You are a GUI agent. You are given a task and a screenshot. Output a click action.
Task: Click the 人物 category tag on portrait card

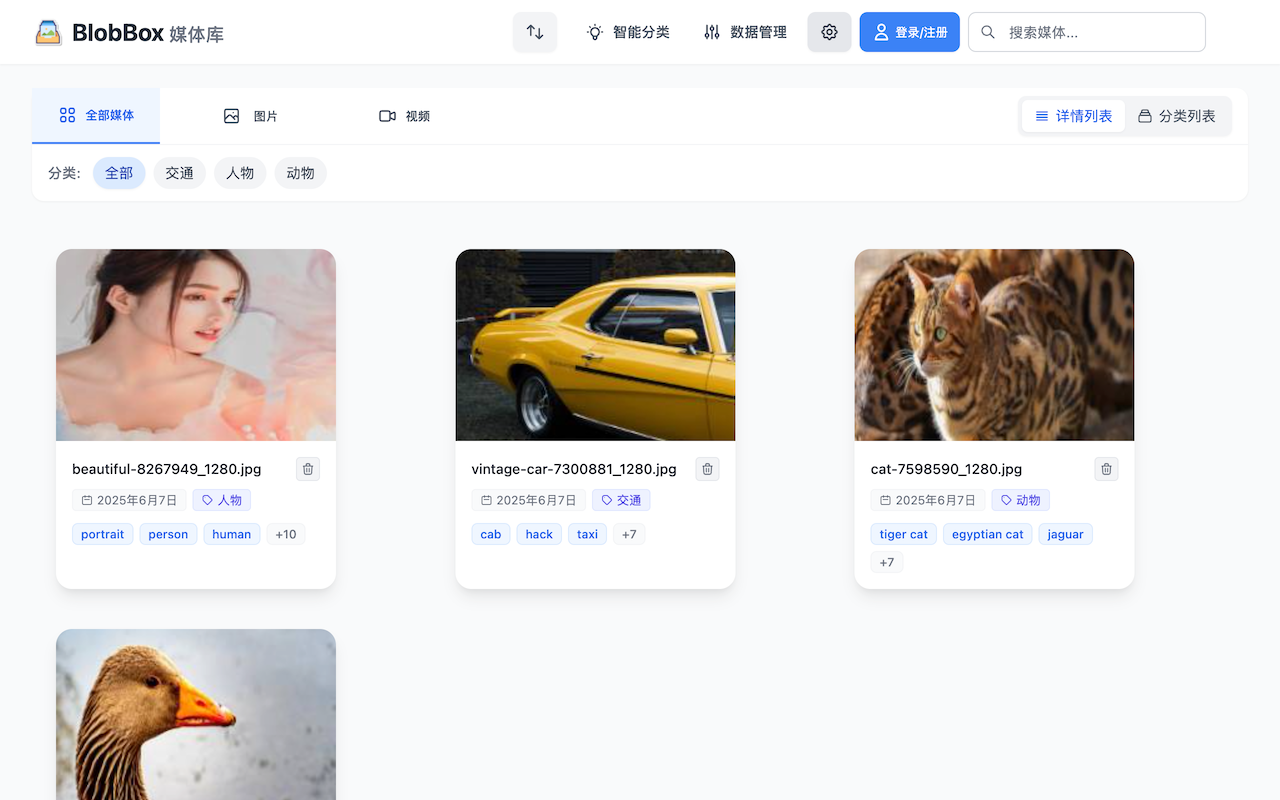click(x=222, y=500)
